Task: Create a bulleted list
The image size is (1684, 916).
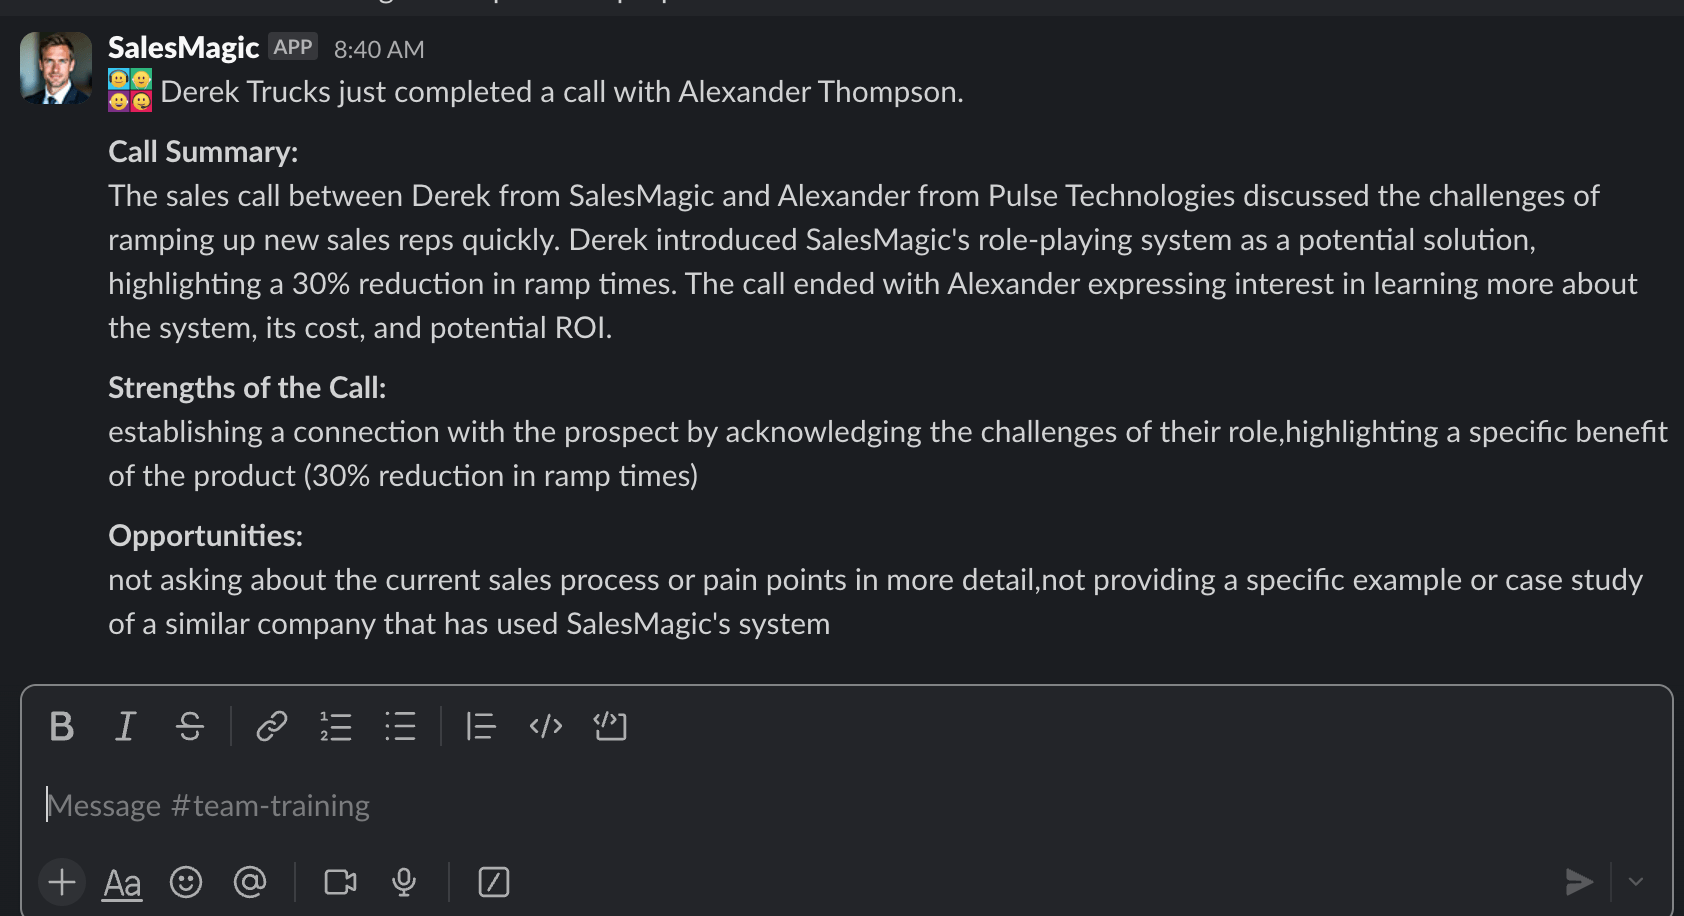Action: click(399, 727)
